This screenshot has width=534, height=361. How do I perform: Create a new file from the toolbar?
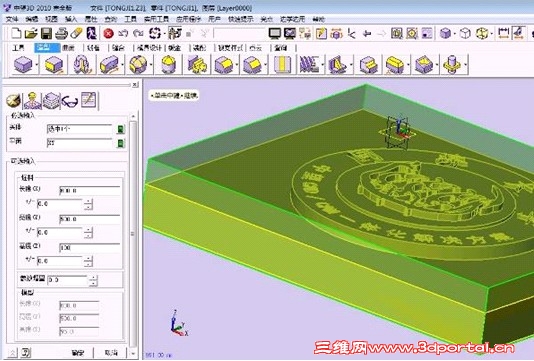click(16, 33)
